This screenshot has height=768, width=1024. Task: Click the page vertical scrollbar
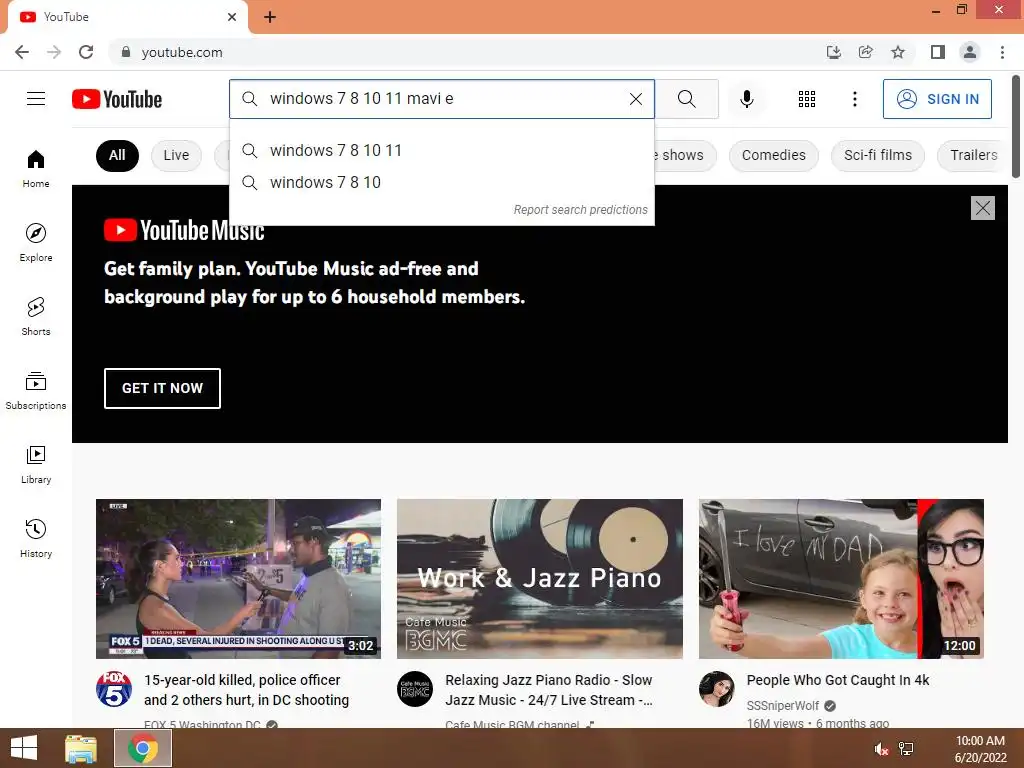(x=1016, y=126)
